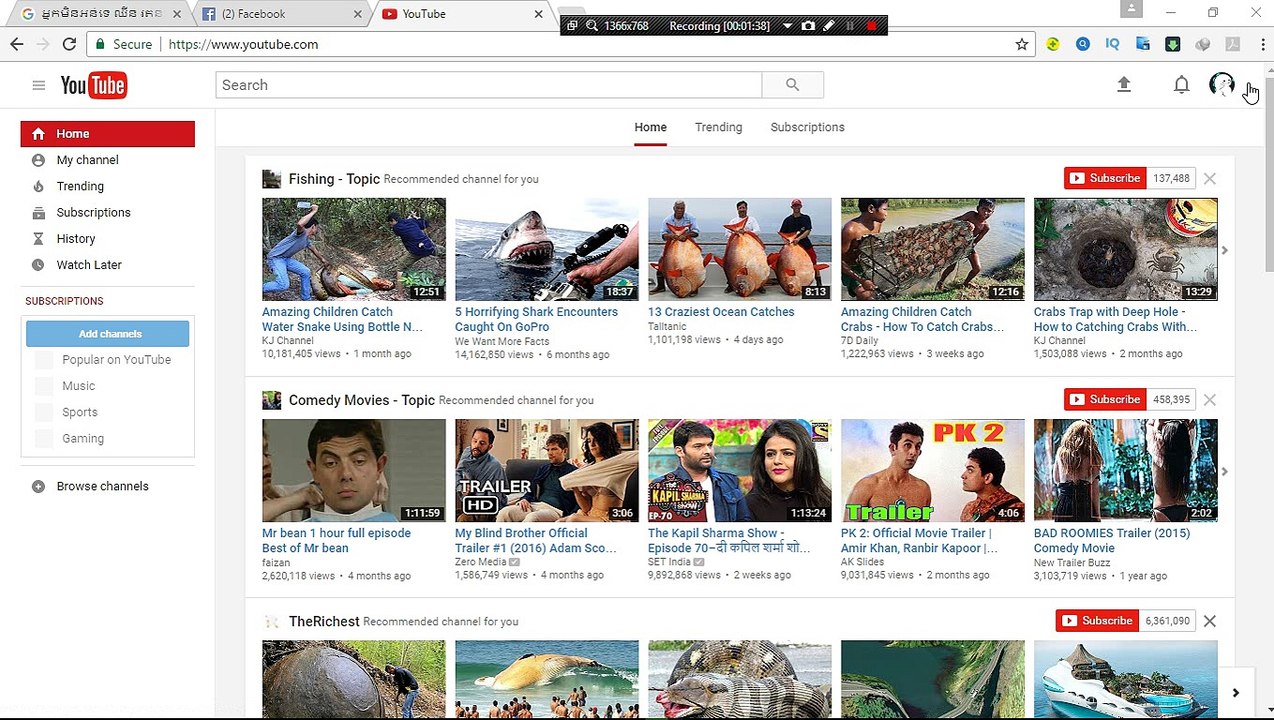Open the account avatar menu
Screen dimensions: 1274x720
click(1221, 85)
